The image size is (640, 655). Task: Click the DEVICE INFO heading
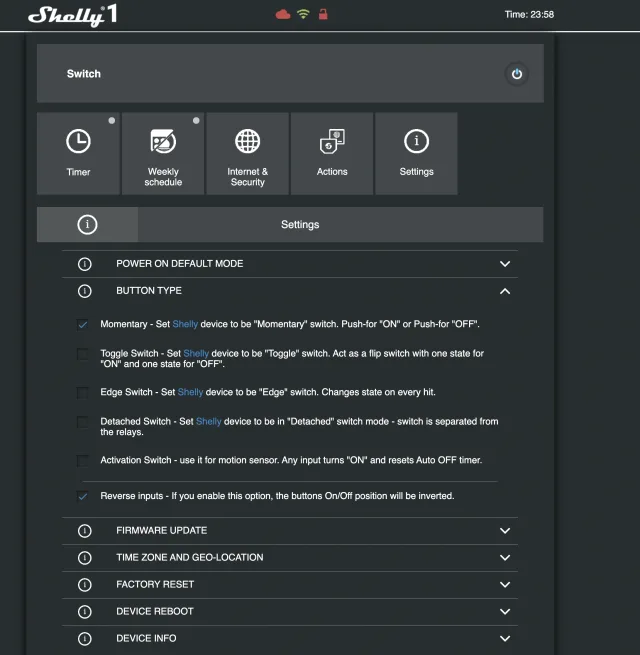tap(146, 638)
